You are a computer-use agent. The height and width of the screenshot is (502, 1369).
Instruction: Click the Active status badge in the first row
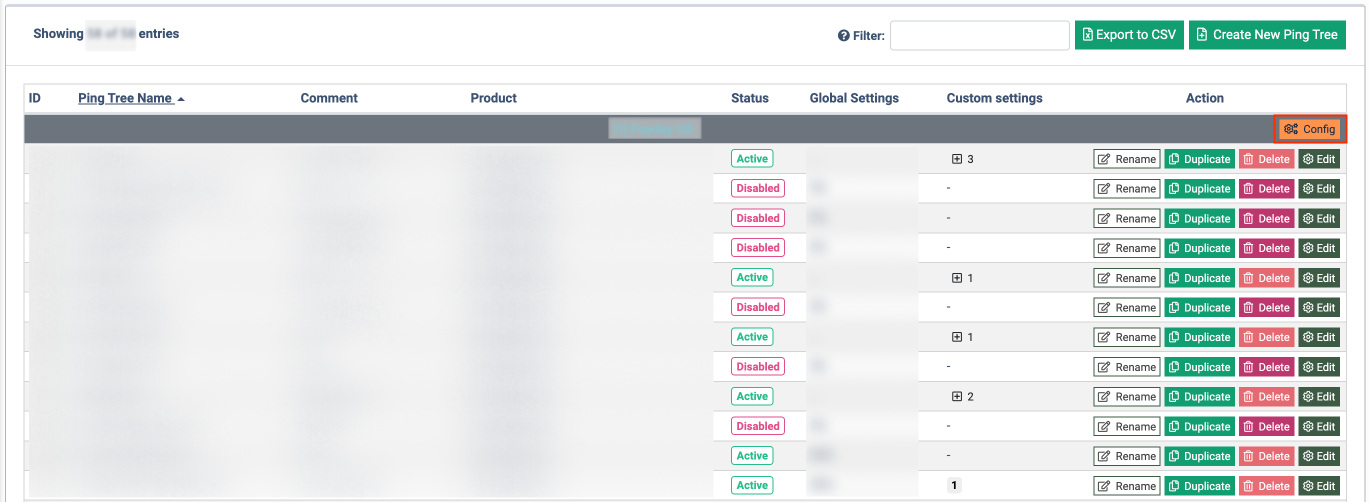point(752,159)
